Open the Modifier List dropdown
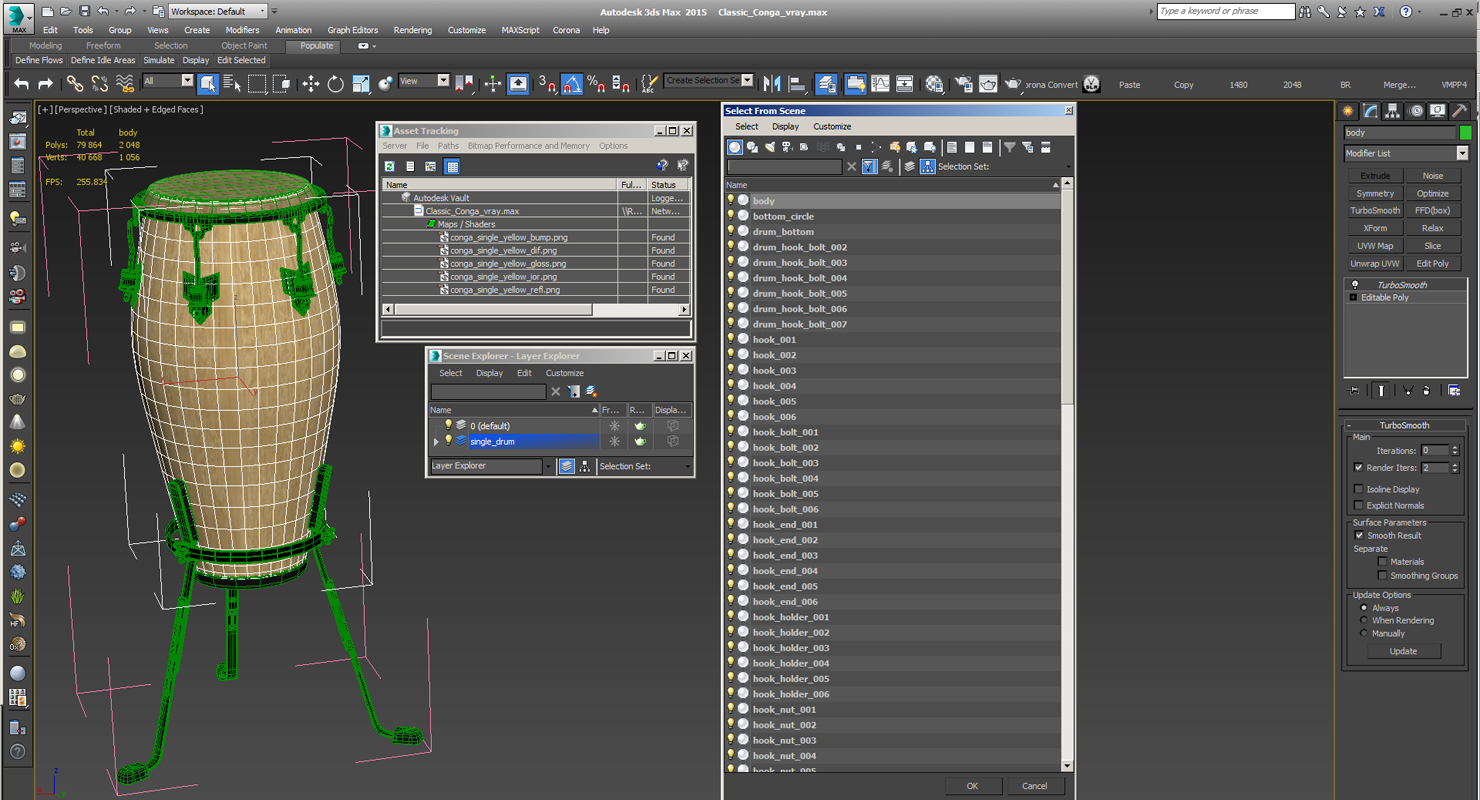 tap(1405, 153)
